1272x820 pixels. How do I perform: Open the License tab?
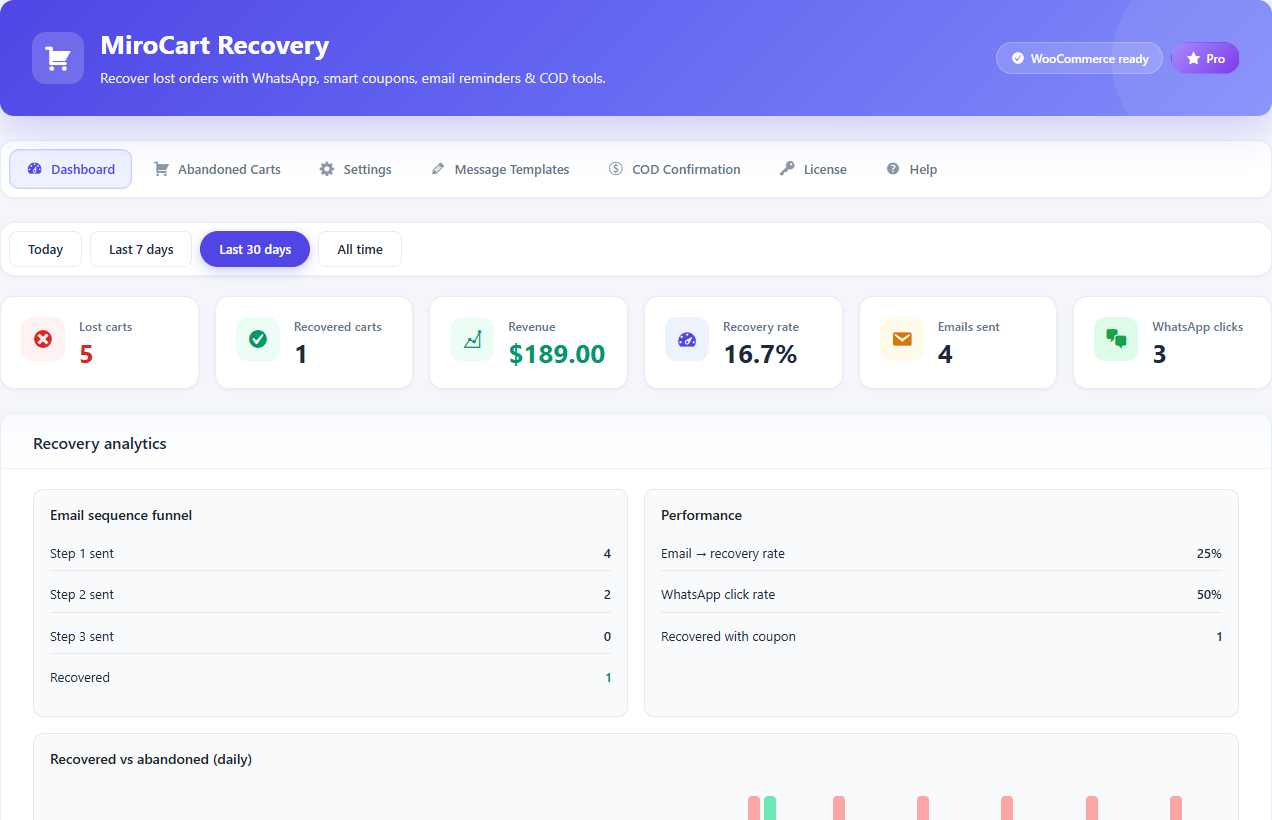click(x=813, y=169)
